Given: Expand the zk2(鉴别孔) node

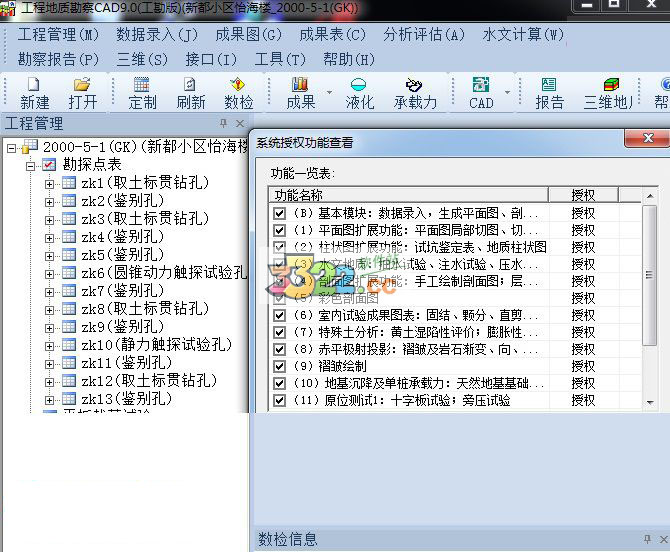Looking at the screenshot, I should pyautogui.click(x=49, y=203).
